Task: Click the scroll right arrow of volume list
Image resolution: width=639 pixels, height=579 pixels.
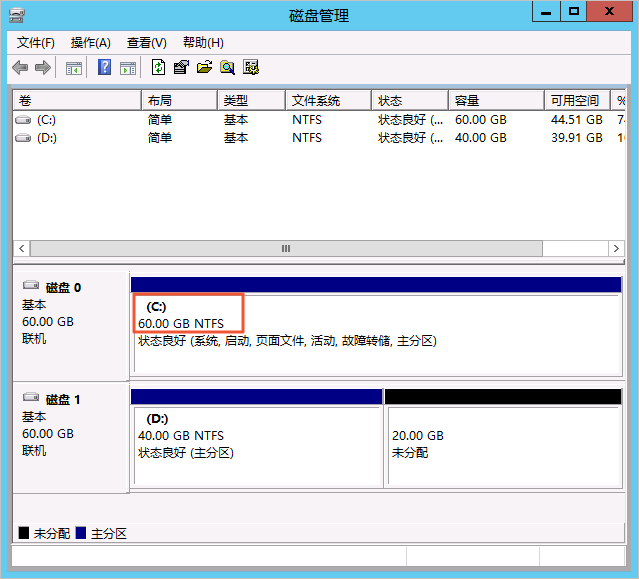Action: point(616,249)
